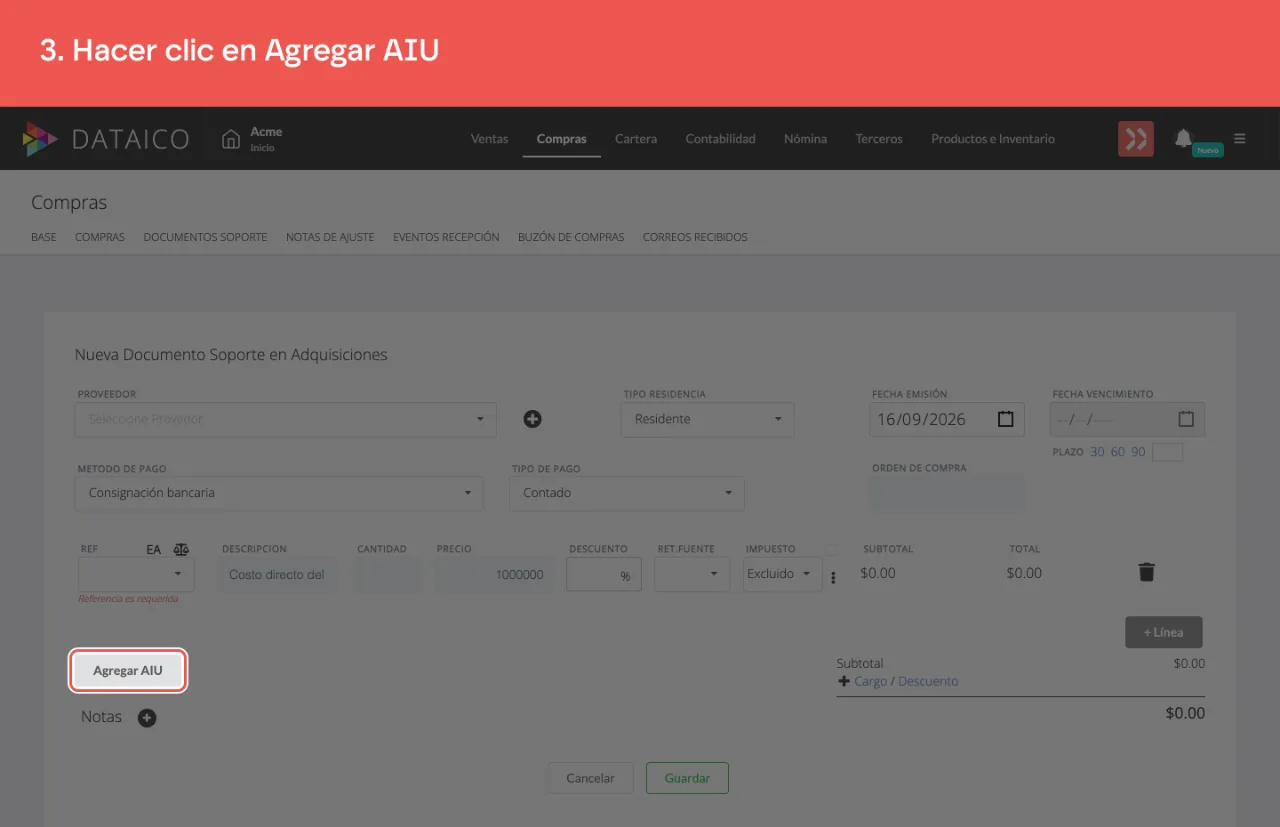Open the hamburger menu
Viewport: 1280px width, 827px height.
[1240, 139]
